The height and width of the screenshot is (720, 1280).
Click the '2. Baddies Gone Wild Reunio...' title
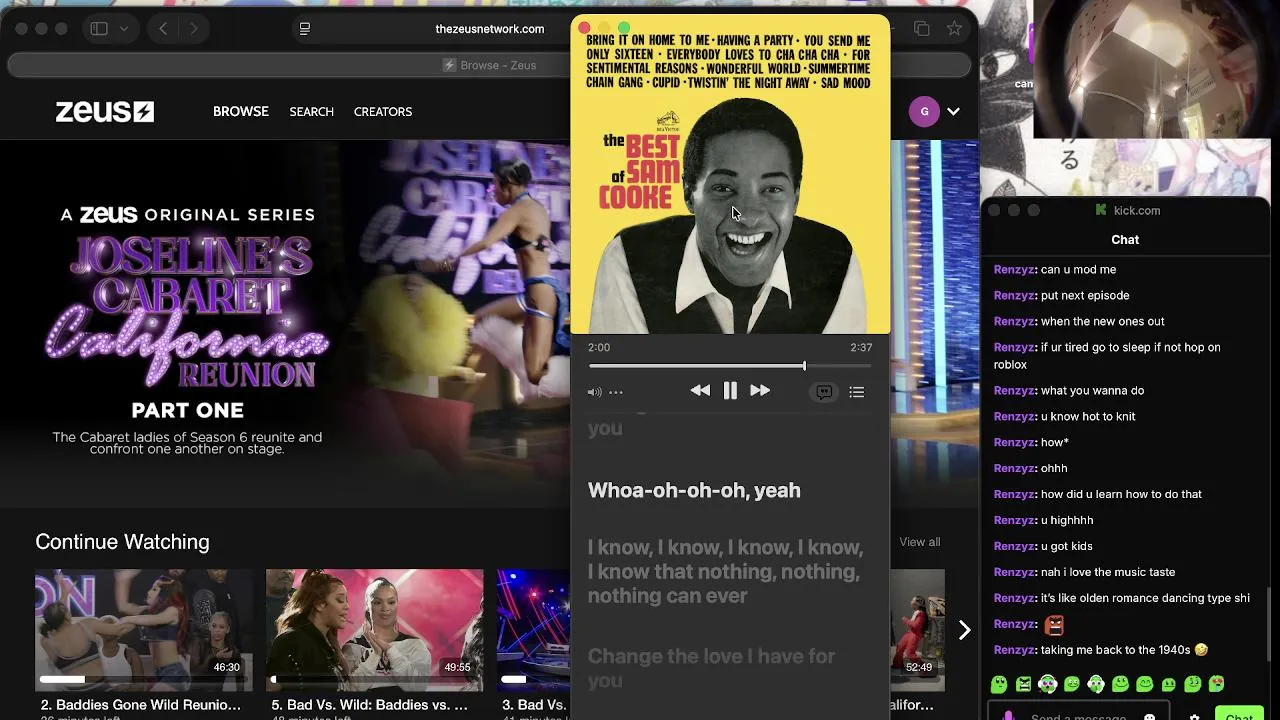pyautogui.click(x=140, y=705)
